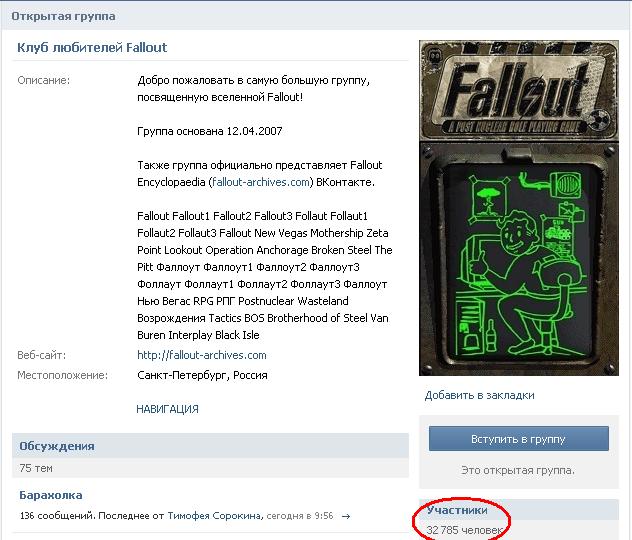The height and width of the screenshot is (540, 632).
Task: Follow the fallout-archives.com link in the description
Action: (x=261, y=182)
